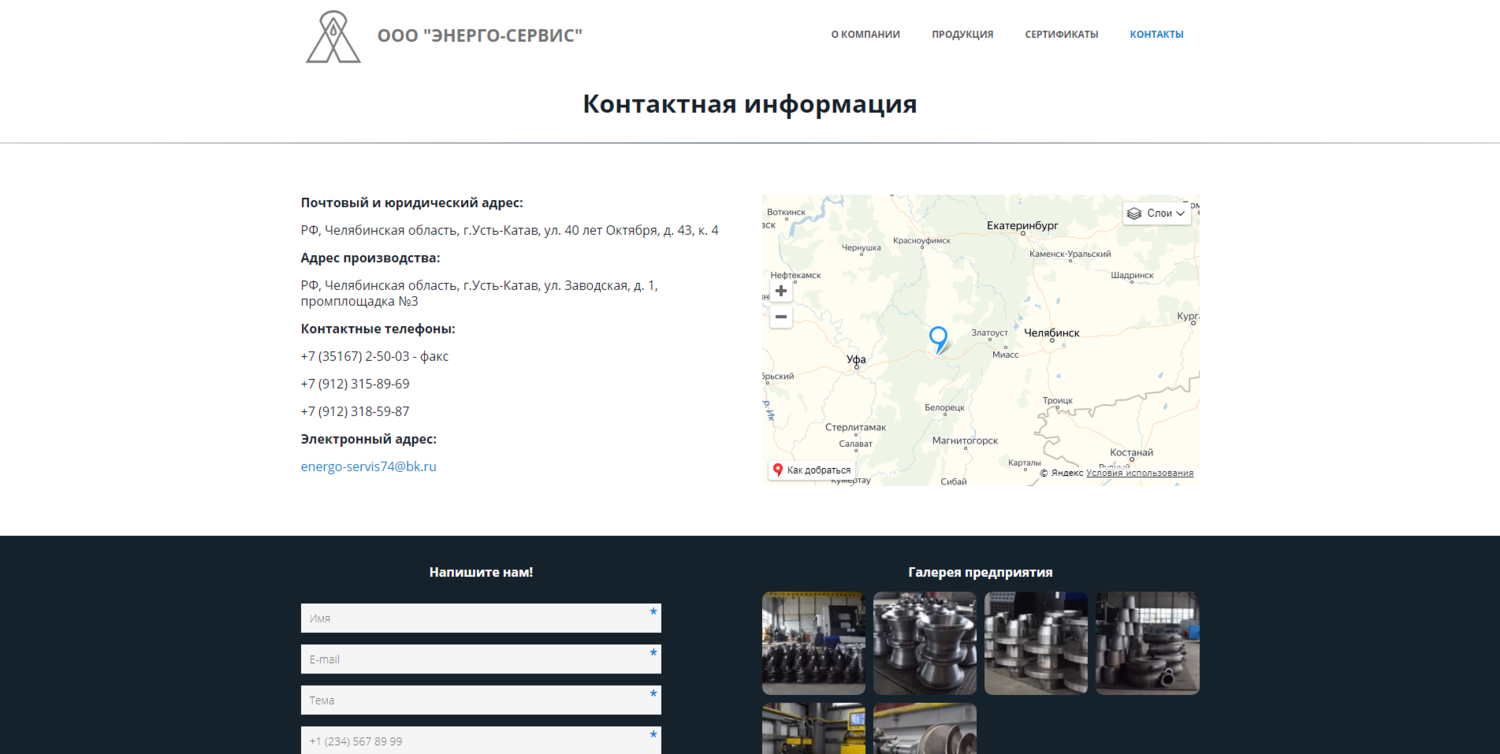The image size is (1500, 754).
Task: Open fifth gallery thumbnail with yellow machine
Action: pyautogui.click(x=814, y=728)
